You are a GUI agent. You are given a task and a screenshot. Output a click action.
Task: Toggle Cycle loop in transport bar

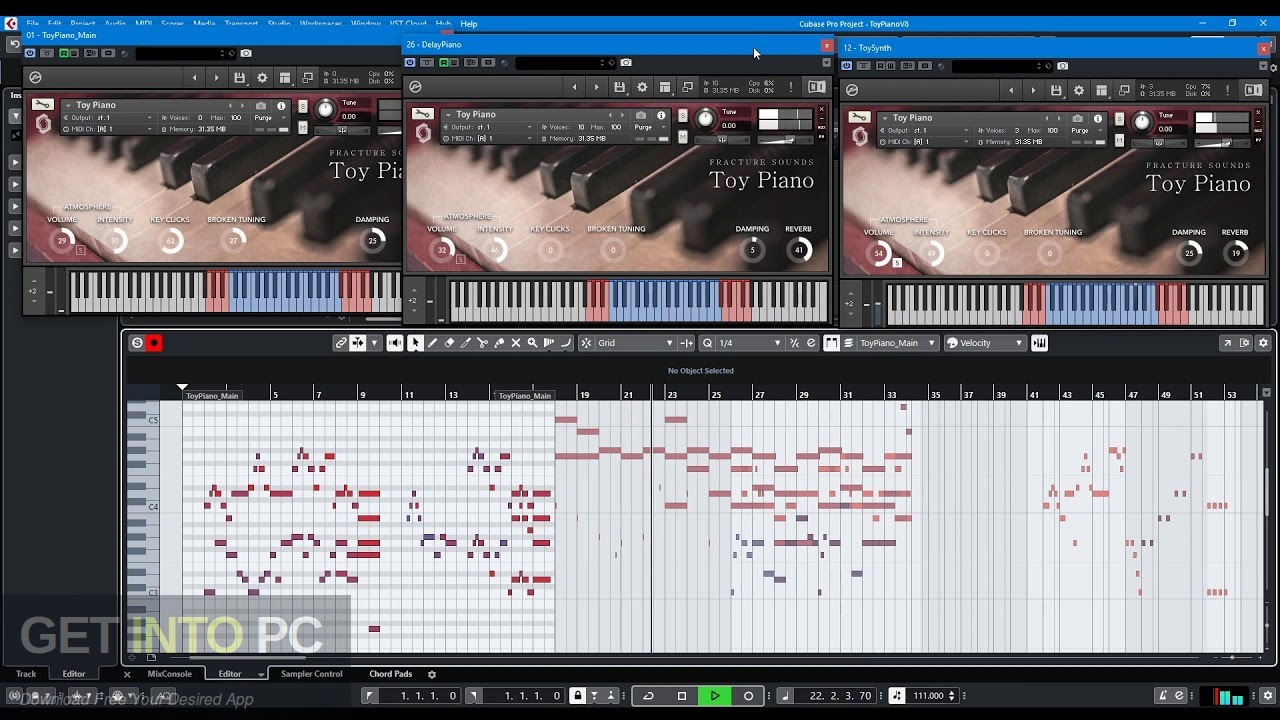649,696
